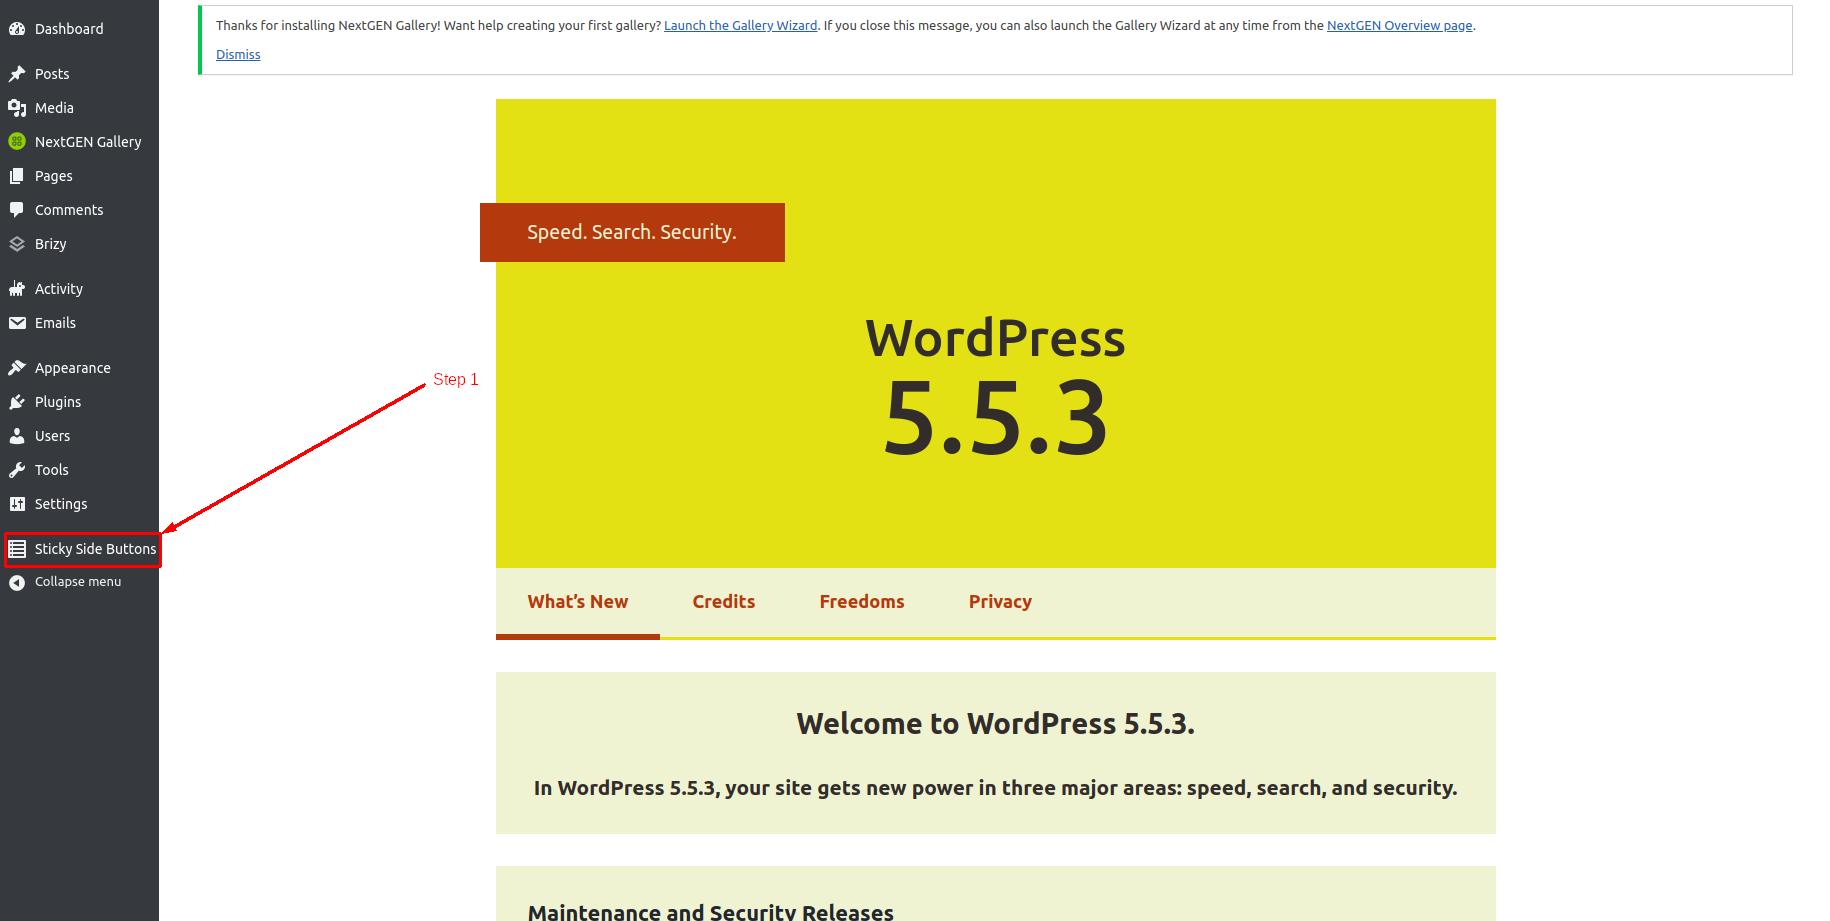Click Launch the Gallery Wizard link
1830x921 pixels.
(x=740, y=26)
